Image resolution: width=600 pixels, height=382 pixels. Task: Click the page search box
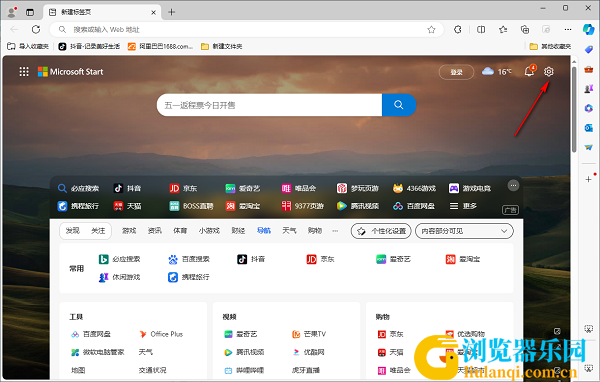(269, 105)
